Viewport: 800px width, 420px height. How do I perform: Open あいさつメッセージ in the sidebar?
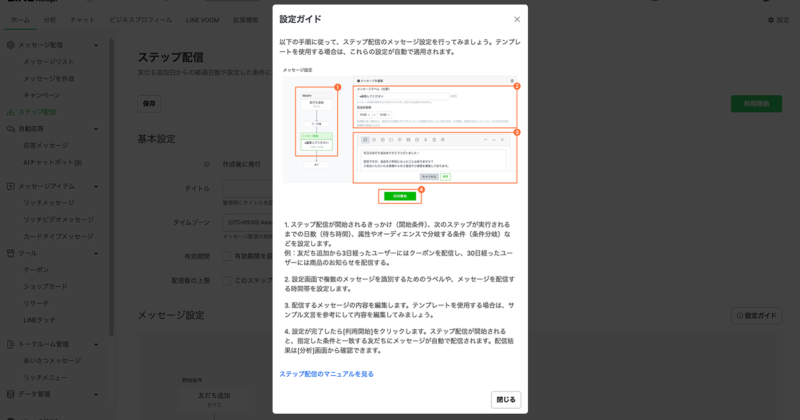(52, 360)
